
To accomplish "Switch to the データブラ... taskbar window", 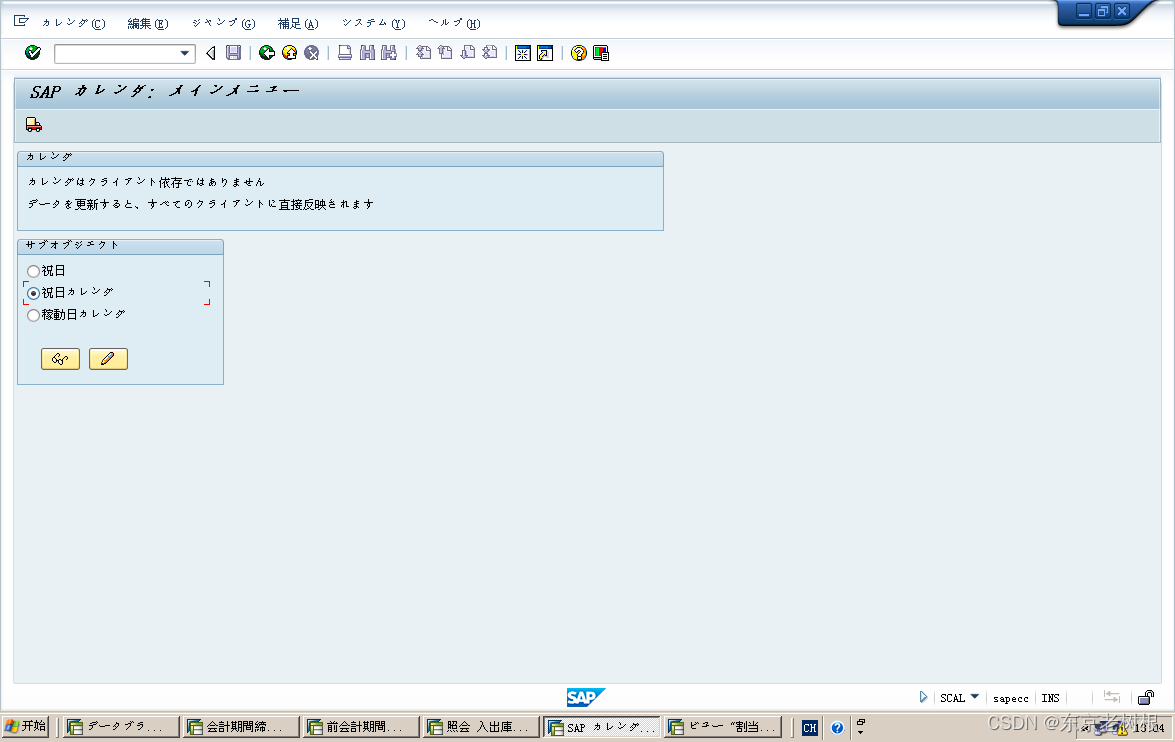I will tap(121, 726).
